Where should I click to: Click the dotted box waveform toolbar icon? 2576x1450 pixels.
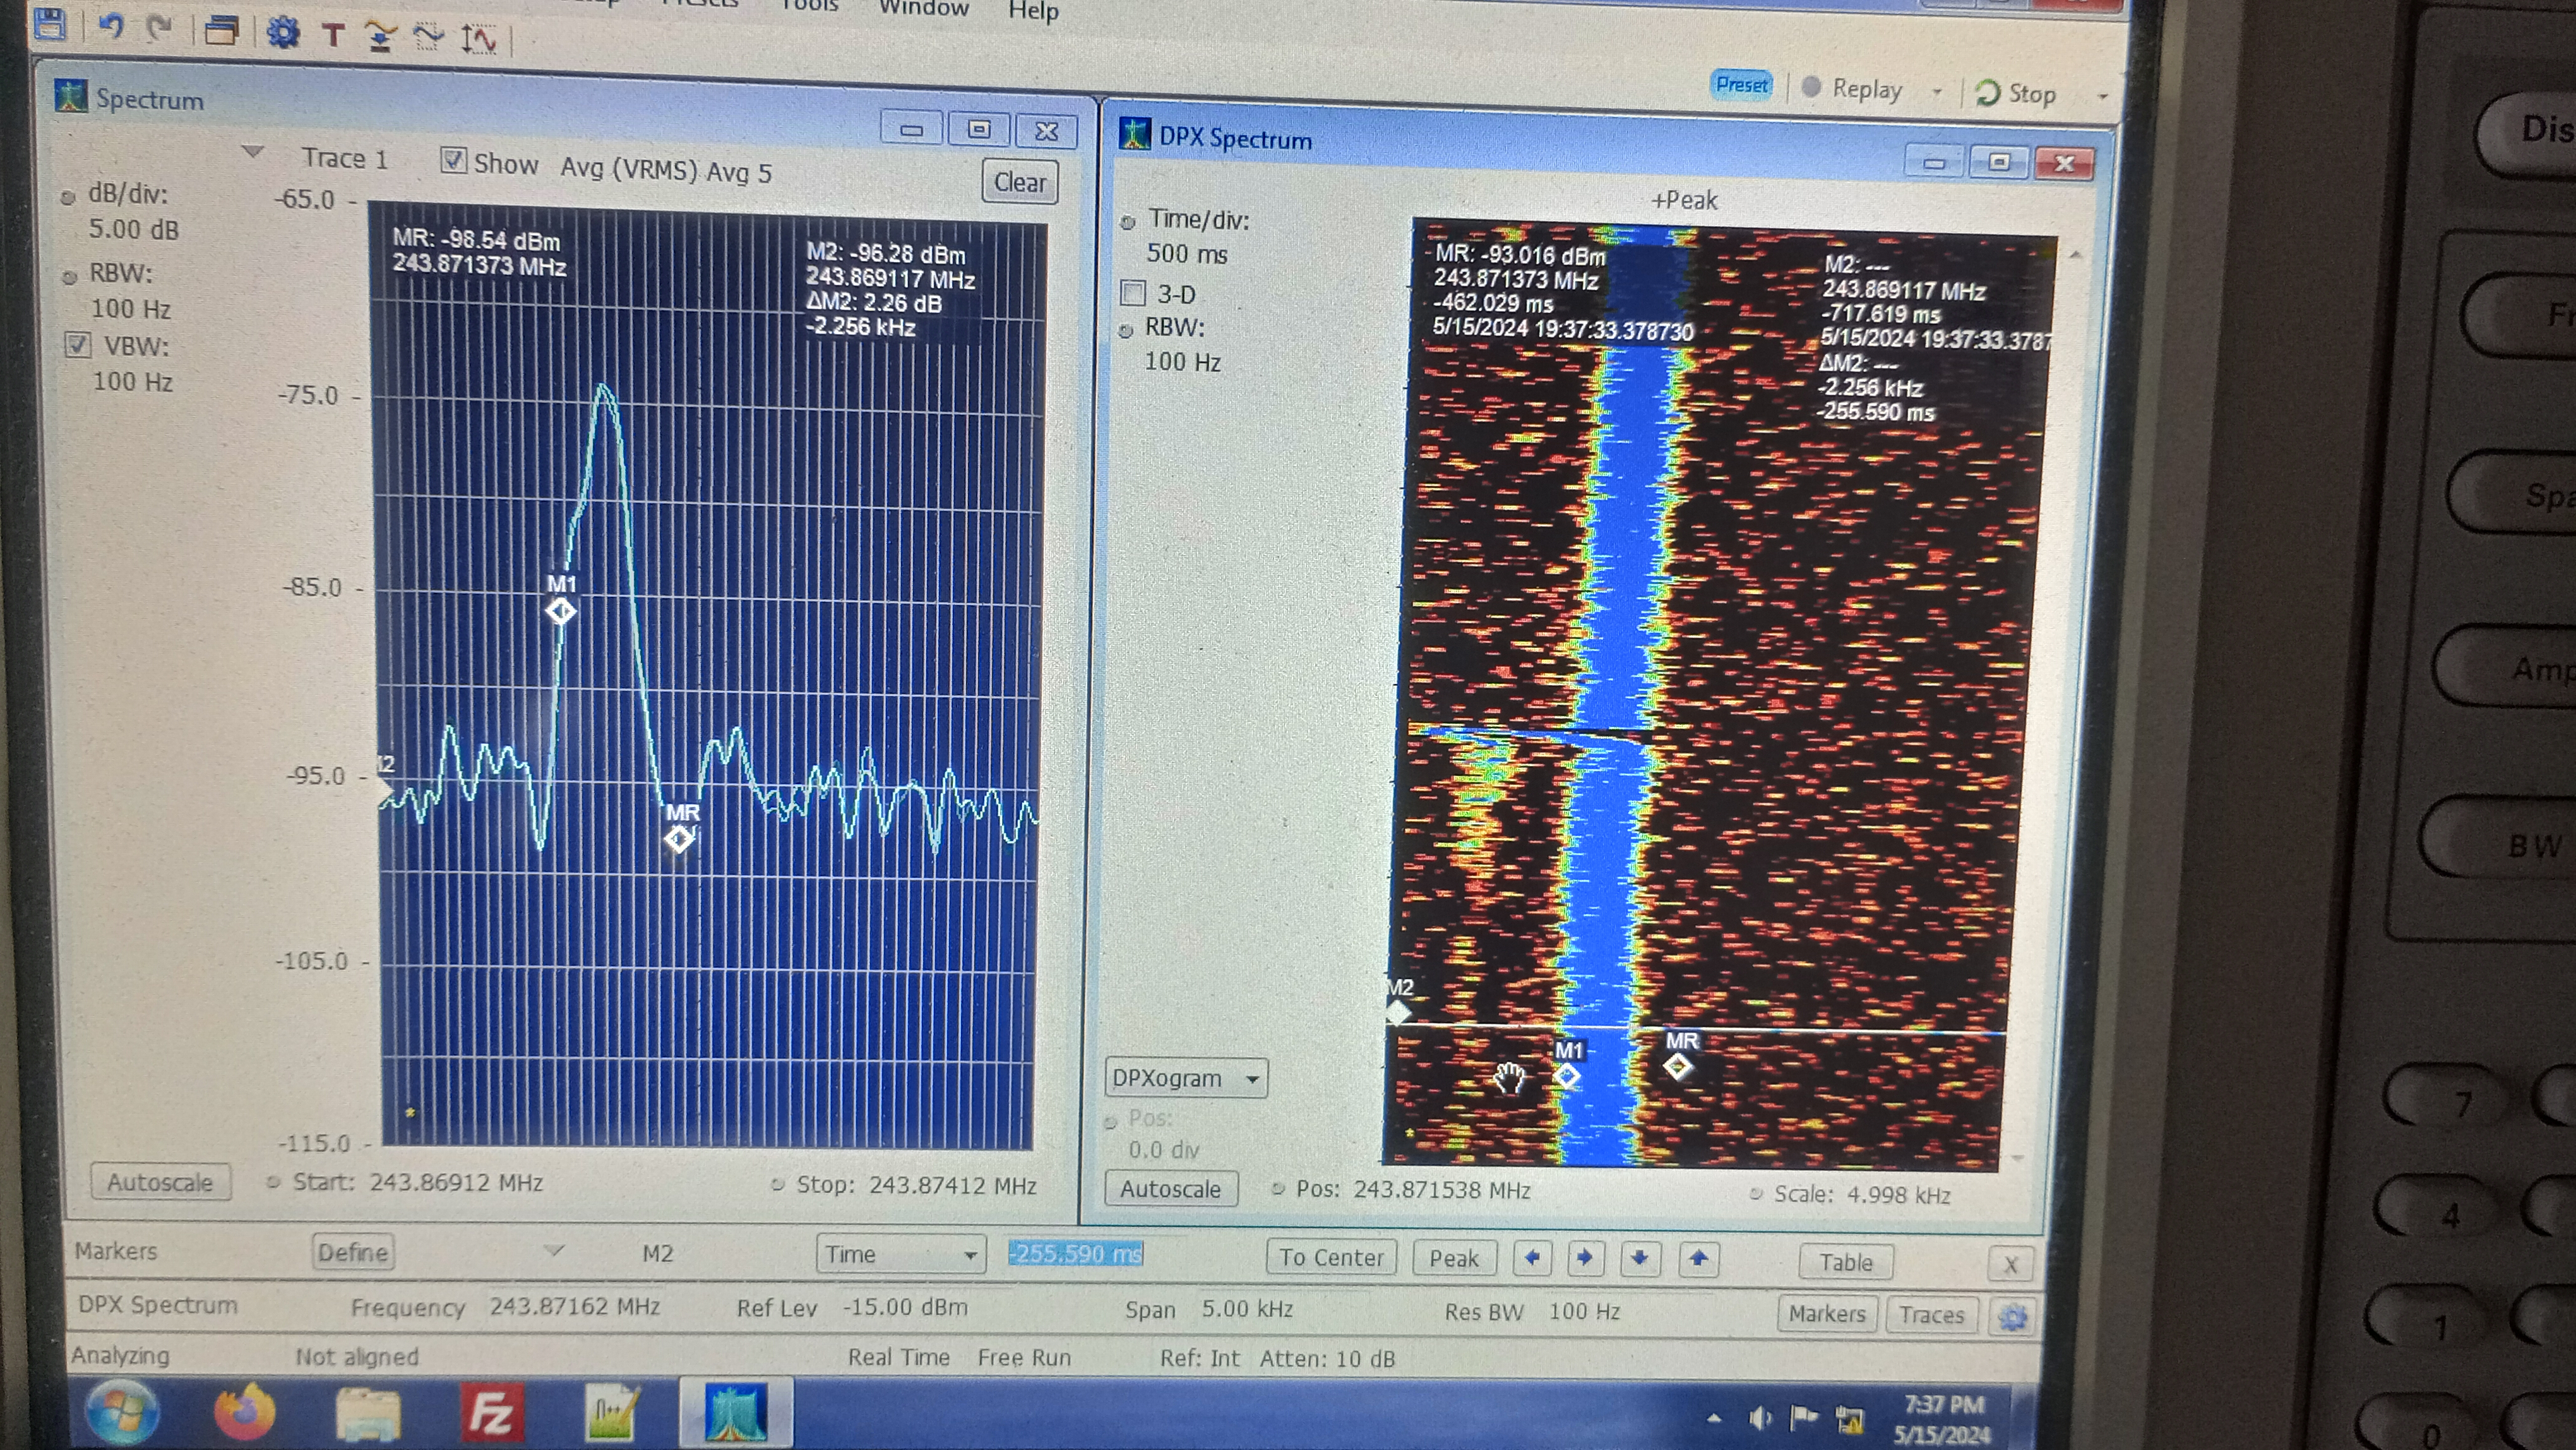pos(428,38)
